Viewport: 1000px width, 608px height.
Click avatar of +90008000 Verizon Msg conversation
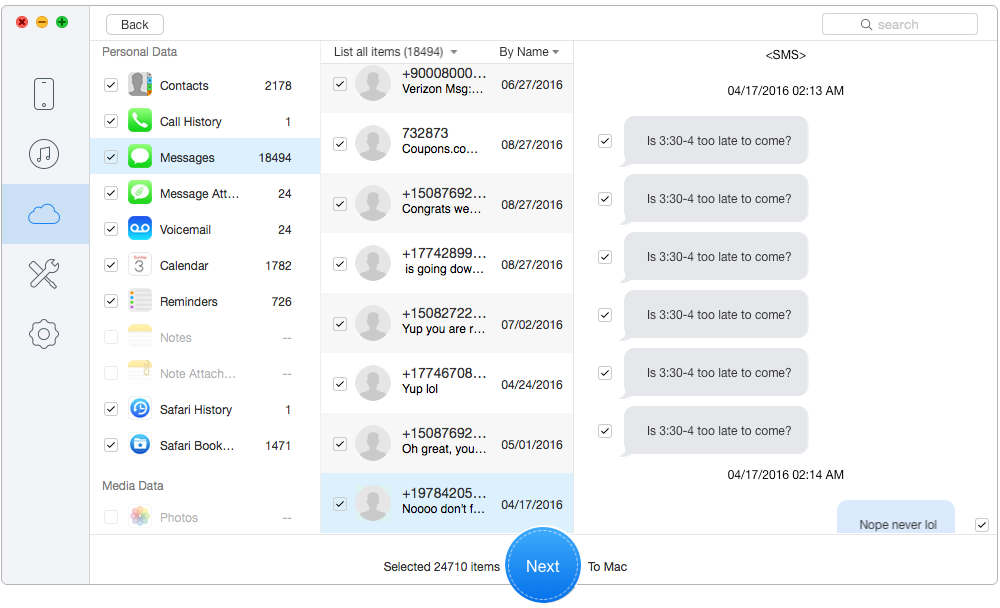coord(372,84)
